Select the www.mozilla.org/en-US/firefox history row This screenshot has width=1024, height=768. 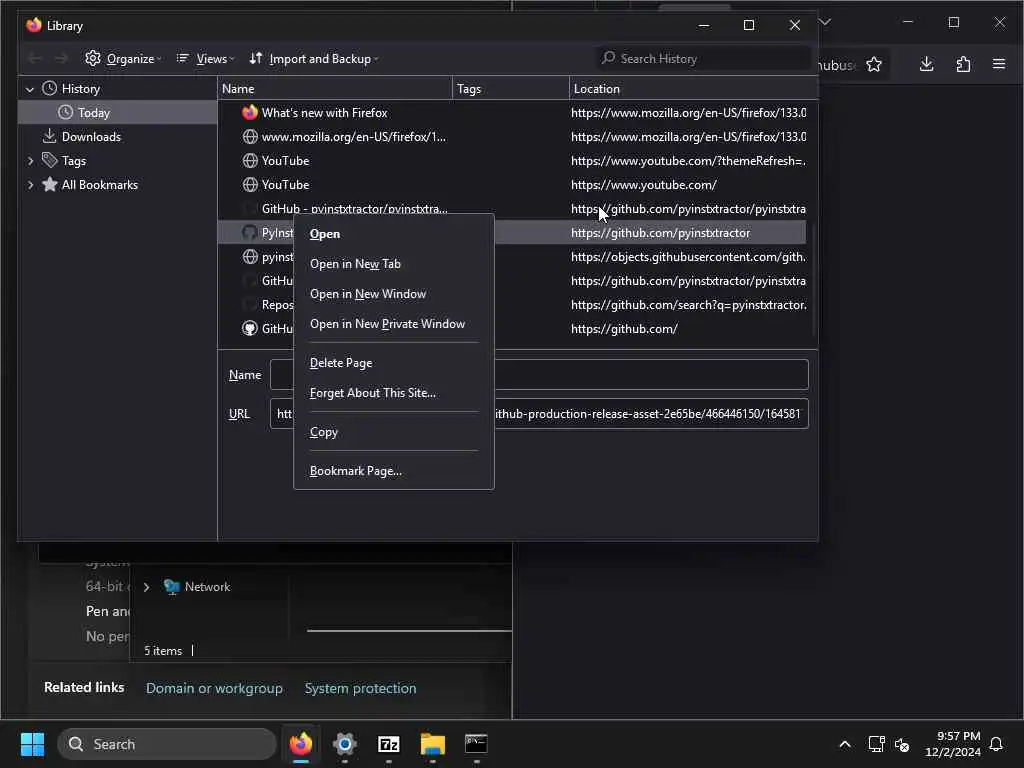(x=512, y=137)
